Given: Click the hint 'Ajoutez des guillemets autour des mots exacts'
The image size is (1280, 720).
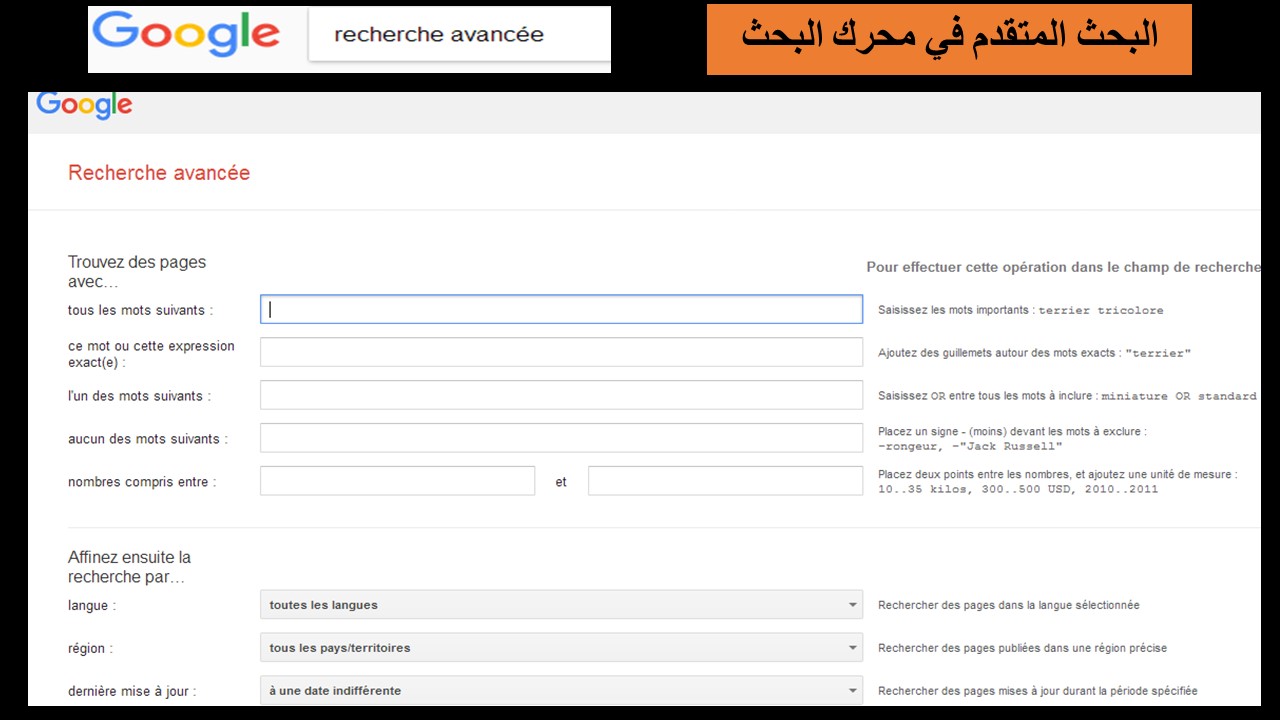Looking at the screenshot, I should tap(1035, 353).
